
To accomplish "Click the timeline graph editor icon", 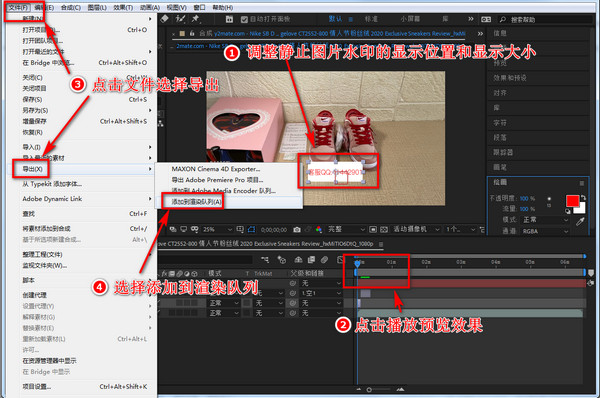I will click(x=340, y=260).
